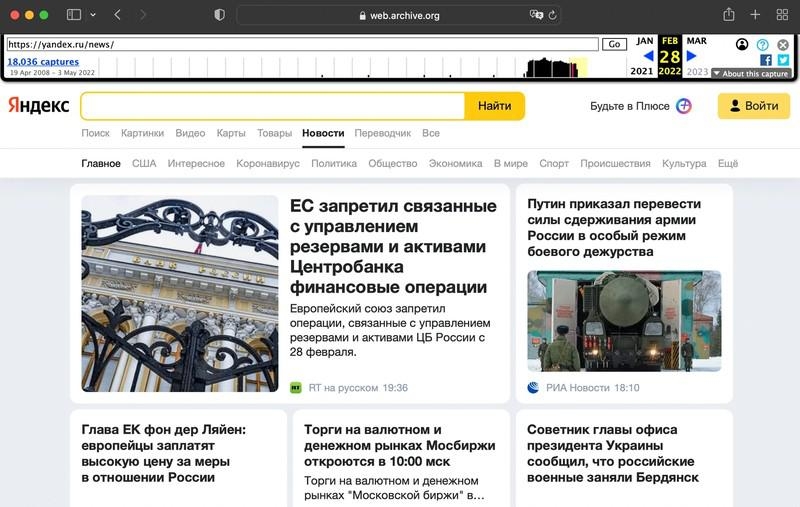Switch to the Поиск tab
The width and height of the screenshot is (800, 507).
click(95, 133)
